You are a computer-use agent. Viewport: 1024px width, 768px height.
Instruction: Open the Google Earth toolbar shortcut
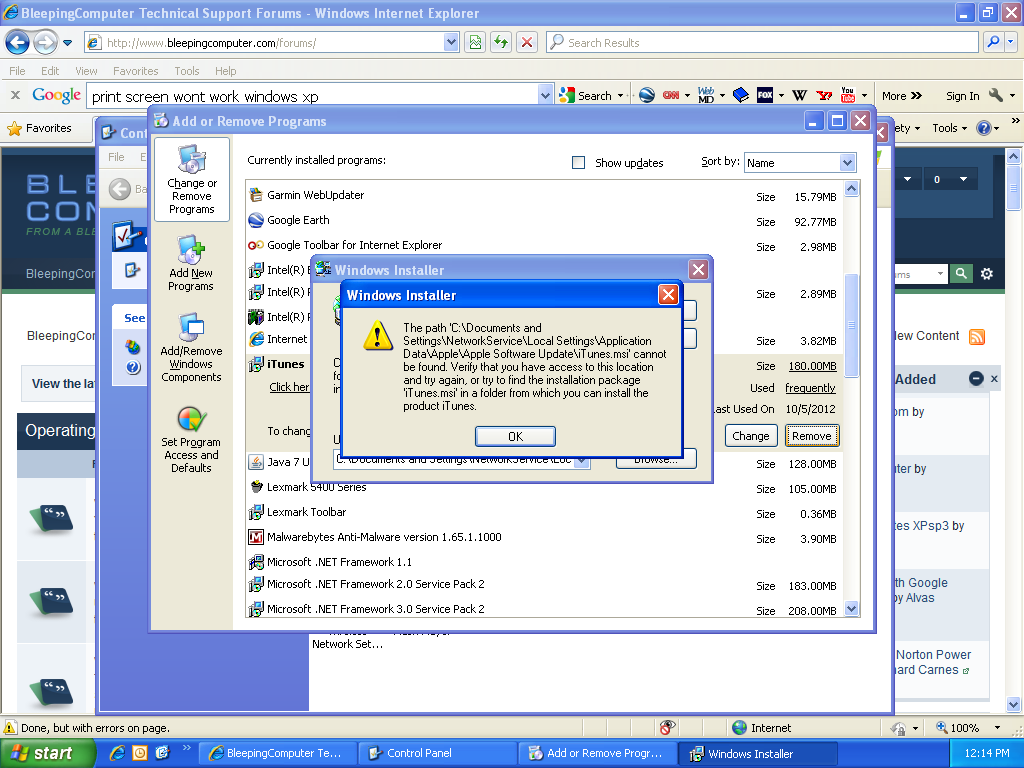[x=647, y=95]
